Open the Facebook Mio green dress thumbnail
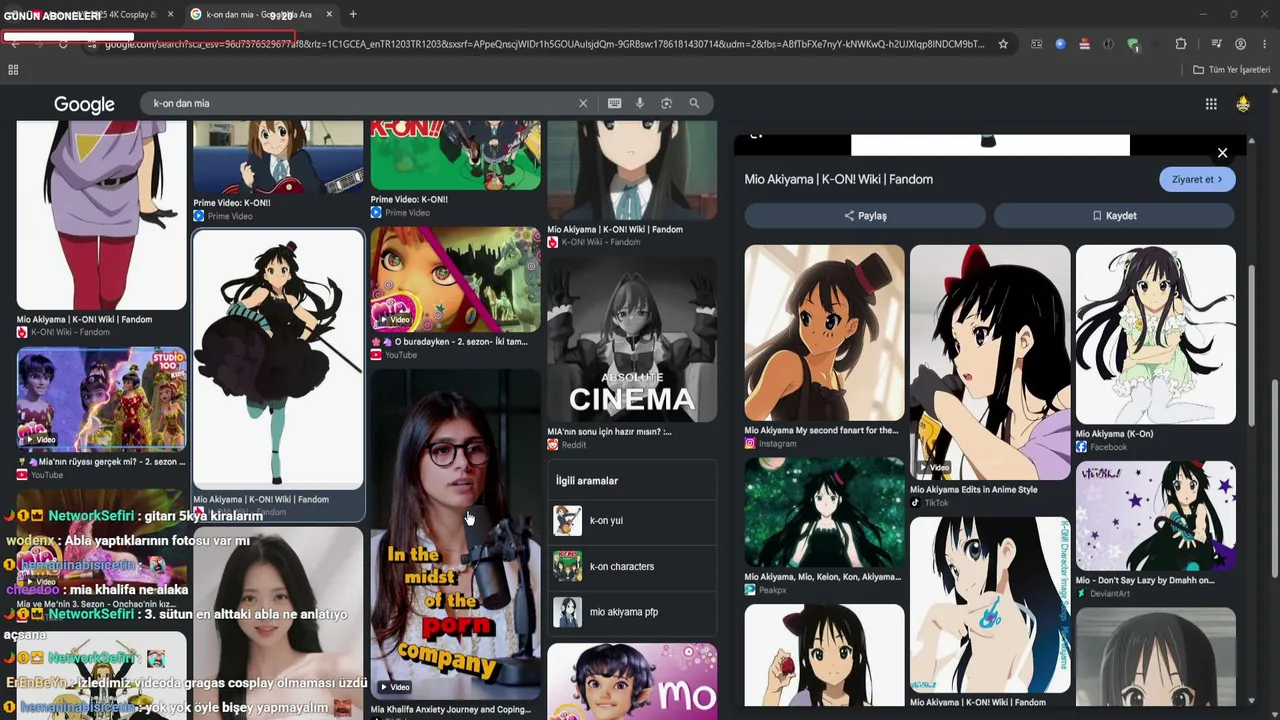The image size is (1280, 720). tap(1156, 335)
